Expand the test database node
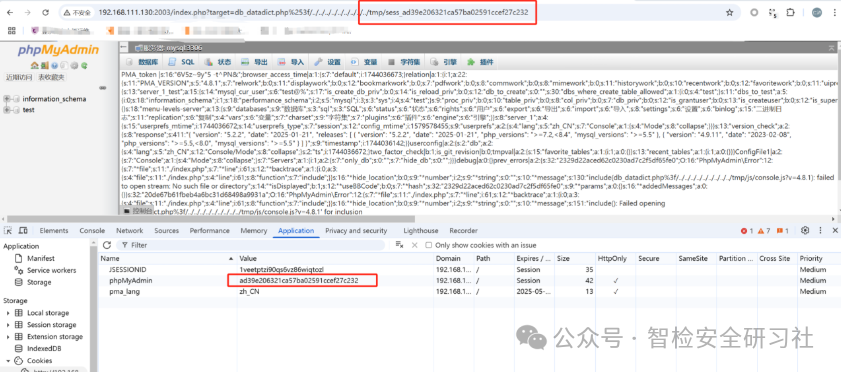 [x=7, y=110]
